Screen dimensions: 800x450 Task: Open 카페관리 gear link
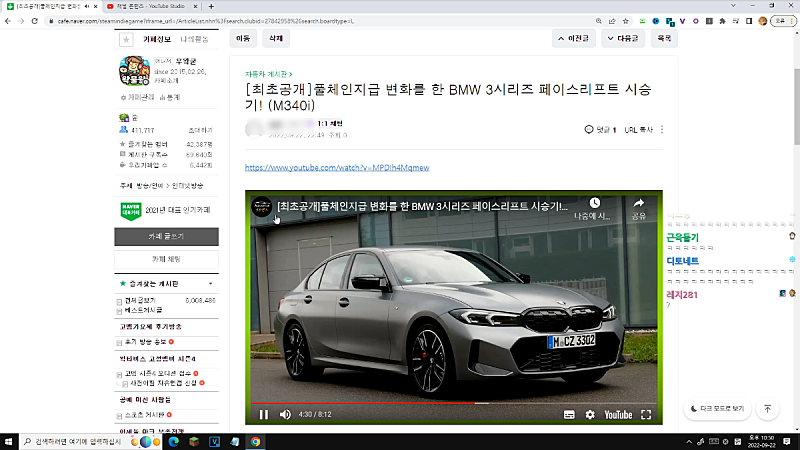[x=137, y=97]
